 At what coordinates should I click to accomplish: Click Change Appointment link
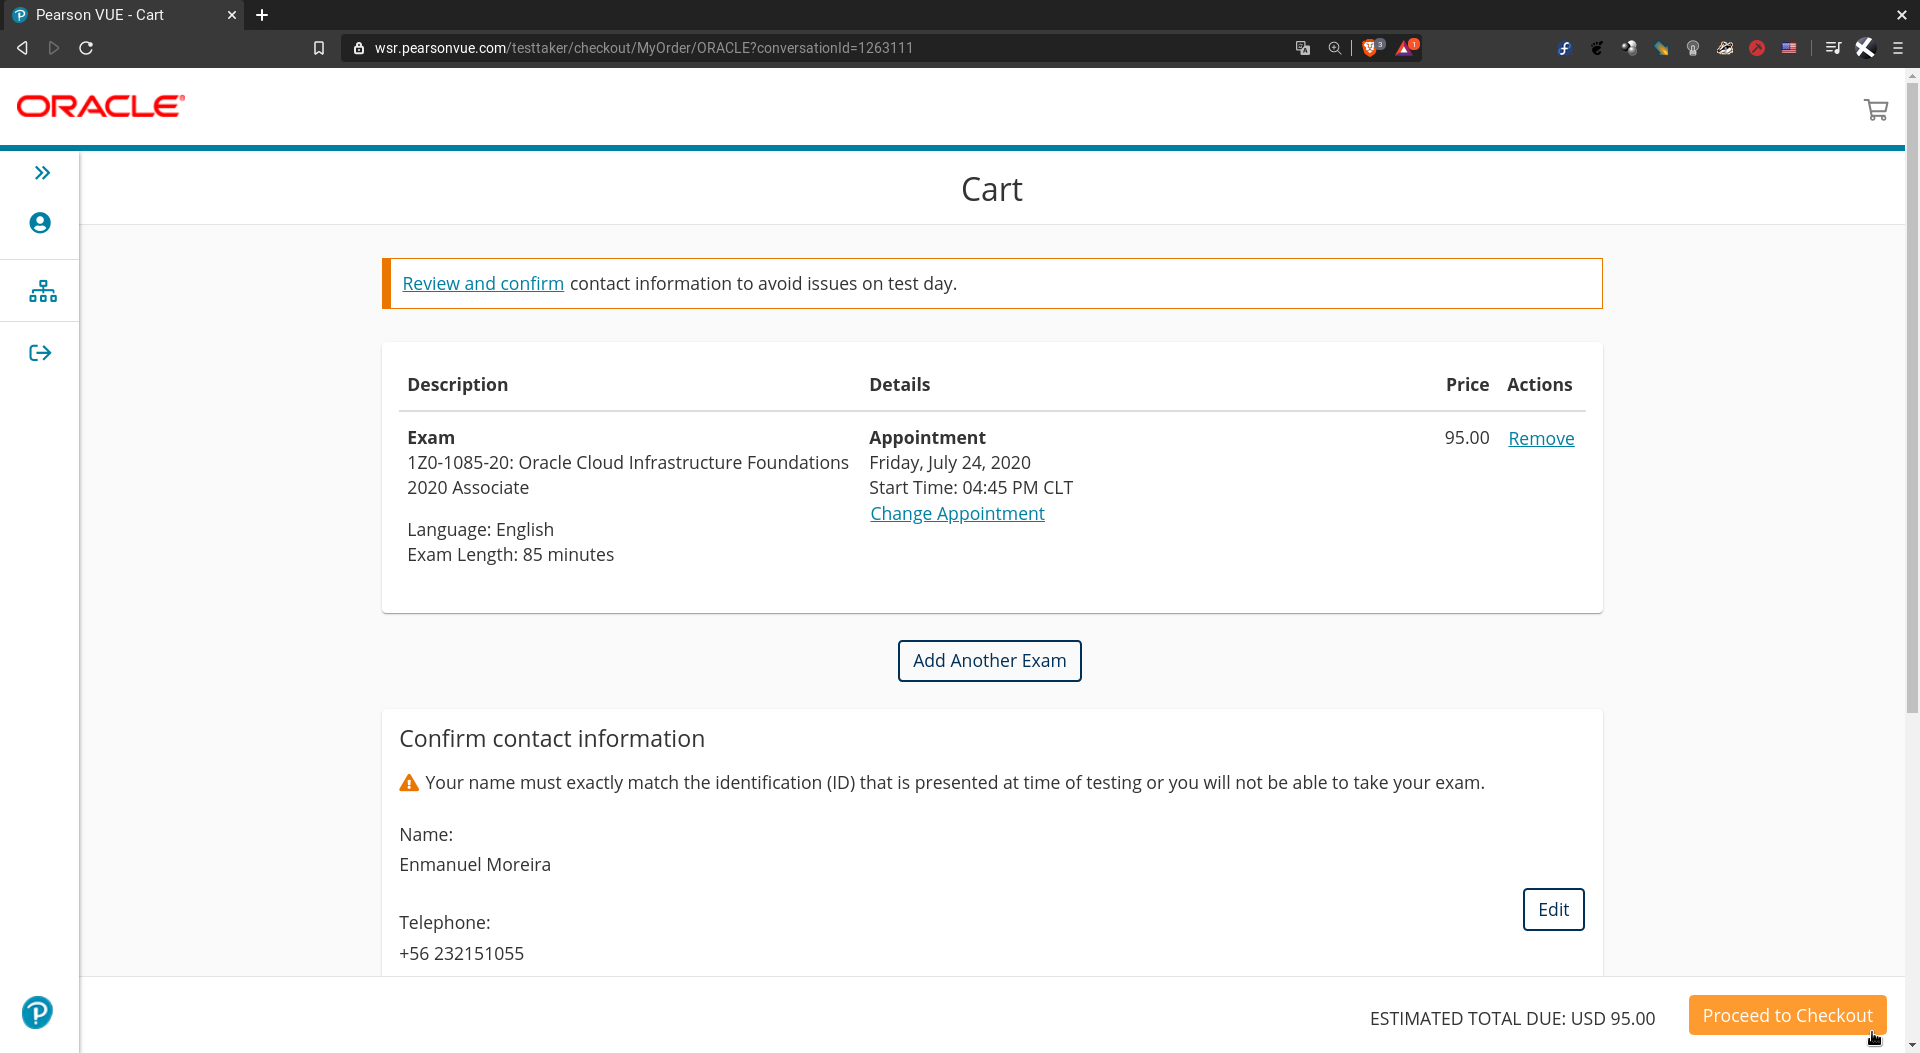pos(957,514)
